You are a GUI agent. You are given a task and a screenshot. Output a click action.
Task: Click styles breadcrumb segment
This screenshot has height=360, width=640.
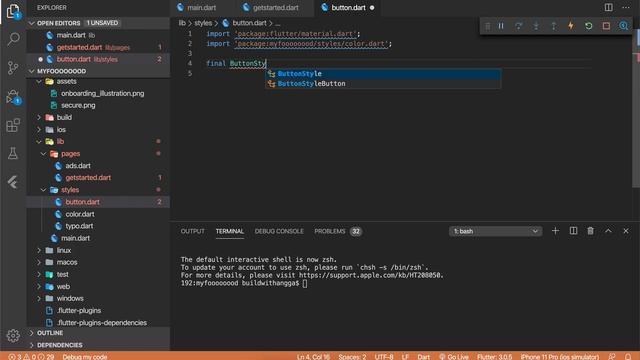tap(203, 23)
